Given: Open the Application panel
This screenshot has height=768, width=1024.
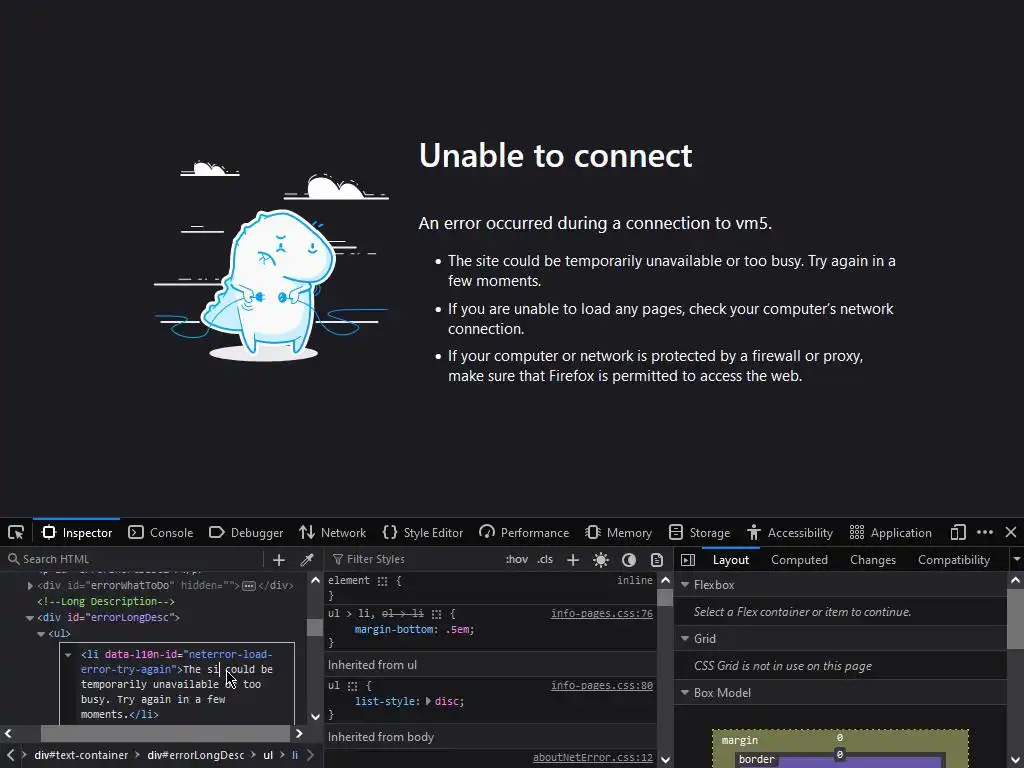Looking at the screenshot, I should click(x=891, y=532).
